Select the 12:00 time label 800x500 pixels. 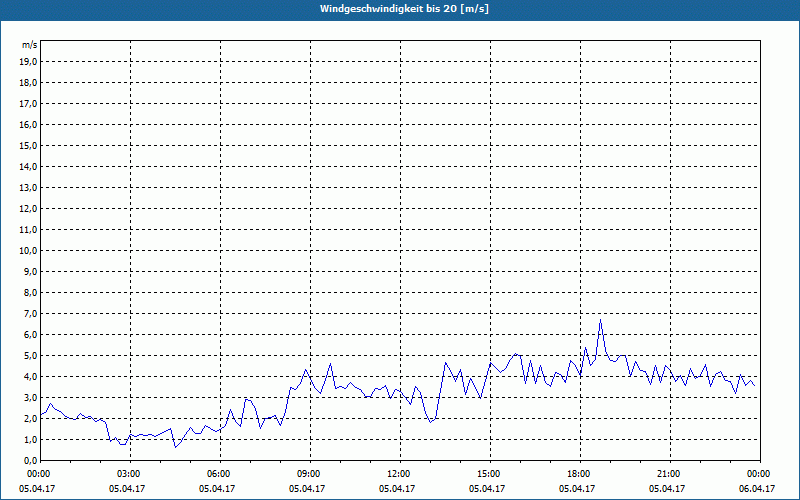point(400,474)
